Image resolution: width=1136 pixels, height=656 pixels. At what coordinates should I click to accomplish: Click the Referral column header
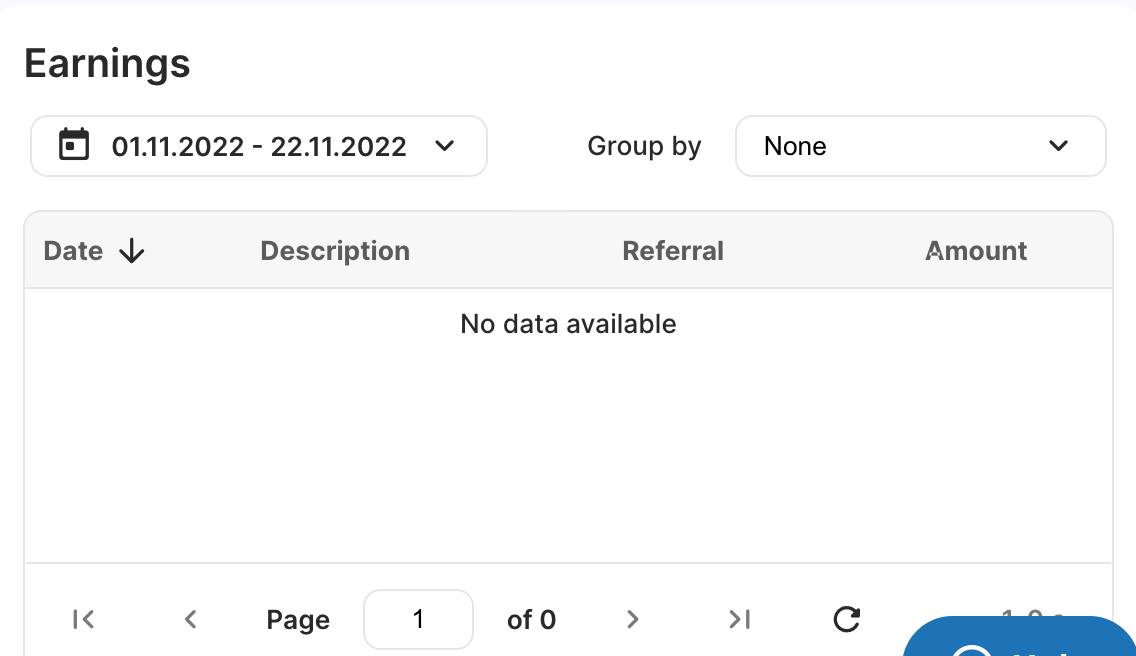(x=673, y=251)
